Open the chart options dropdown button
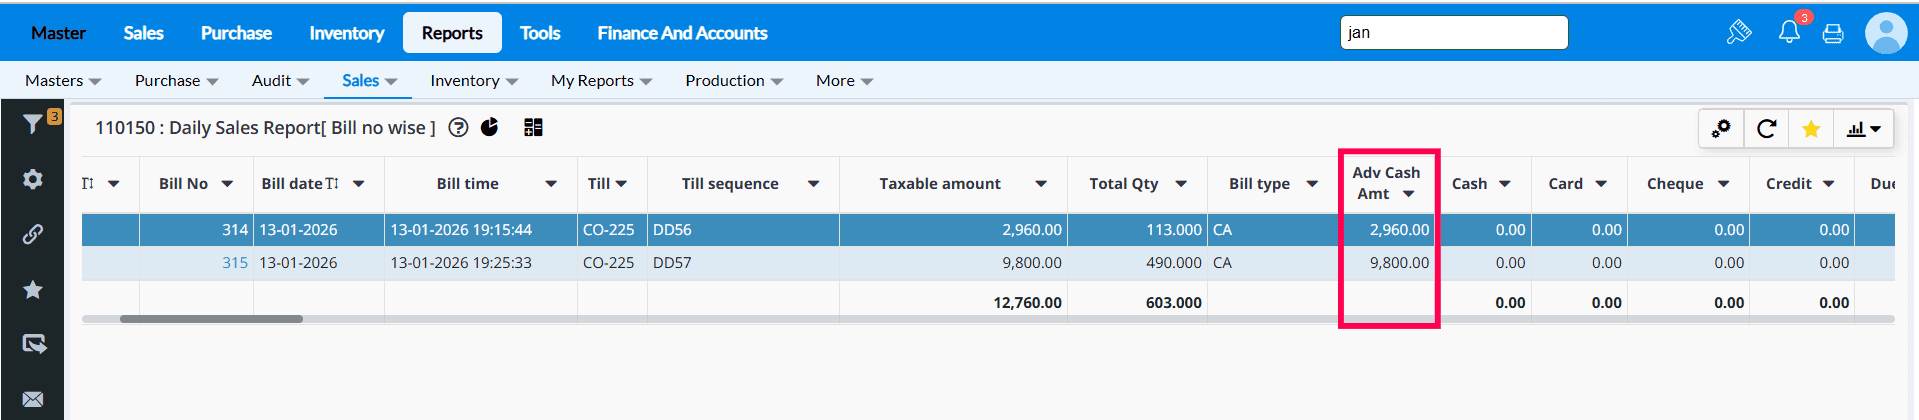 tap(1864, 129)
